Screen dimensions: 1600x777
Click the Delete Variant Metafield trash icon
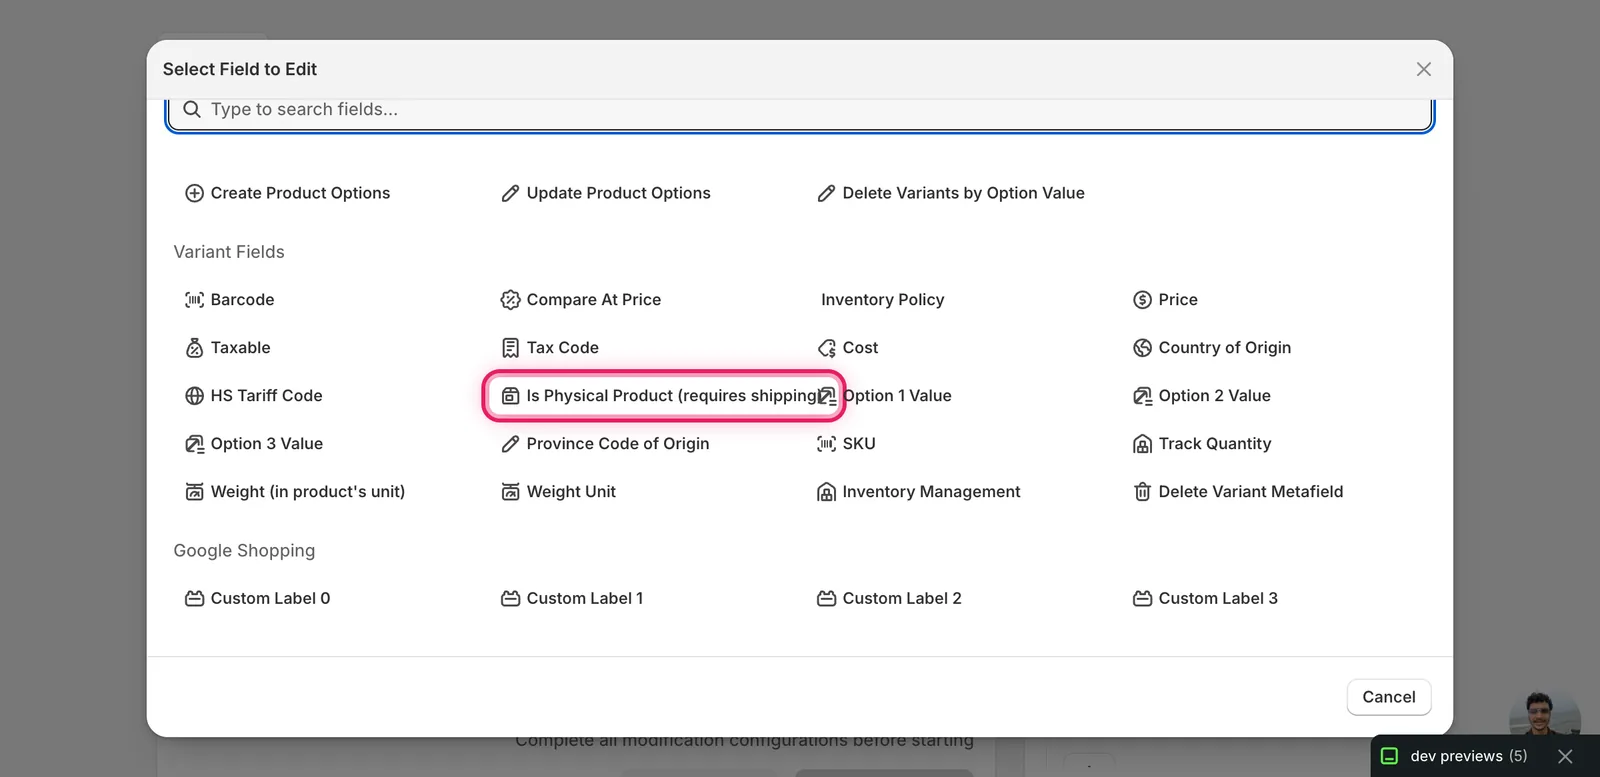1142,492
